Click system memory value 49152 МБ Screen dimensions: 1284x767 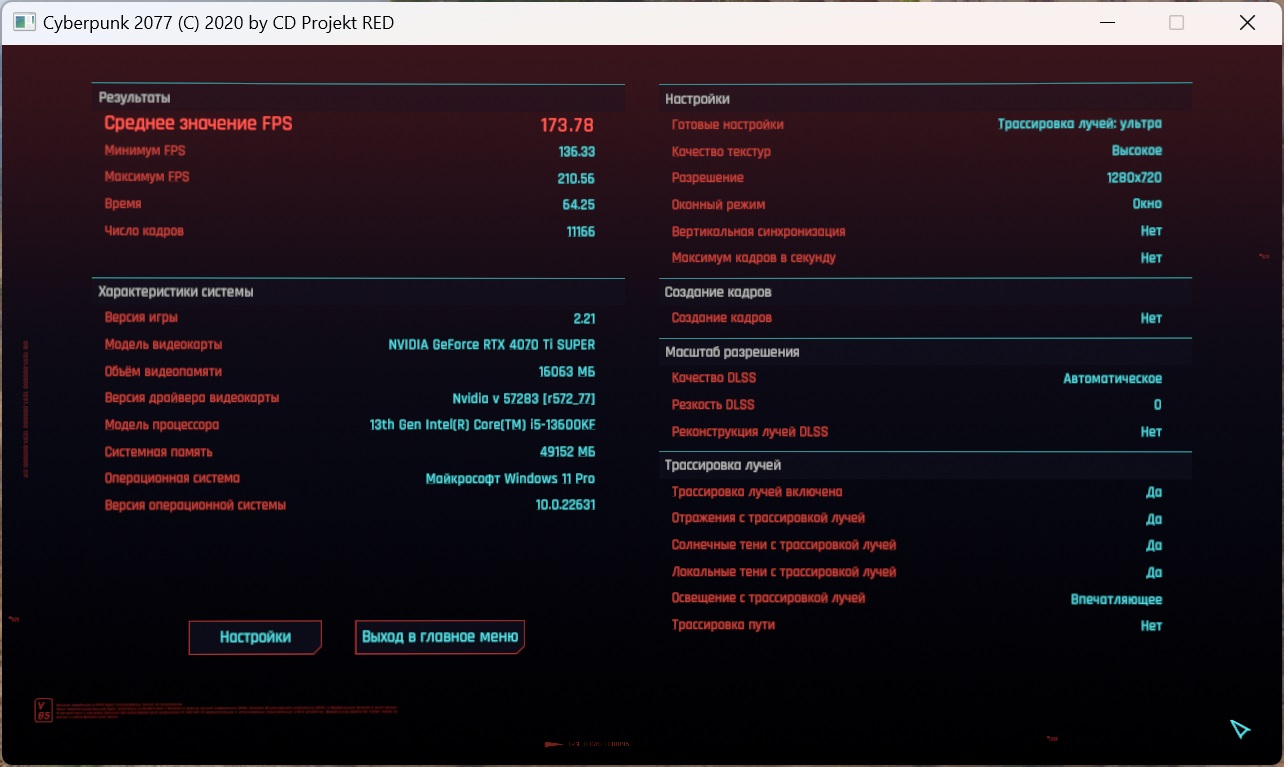[x=566, y=452]
